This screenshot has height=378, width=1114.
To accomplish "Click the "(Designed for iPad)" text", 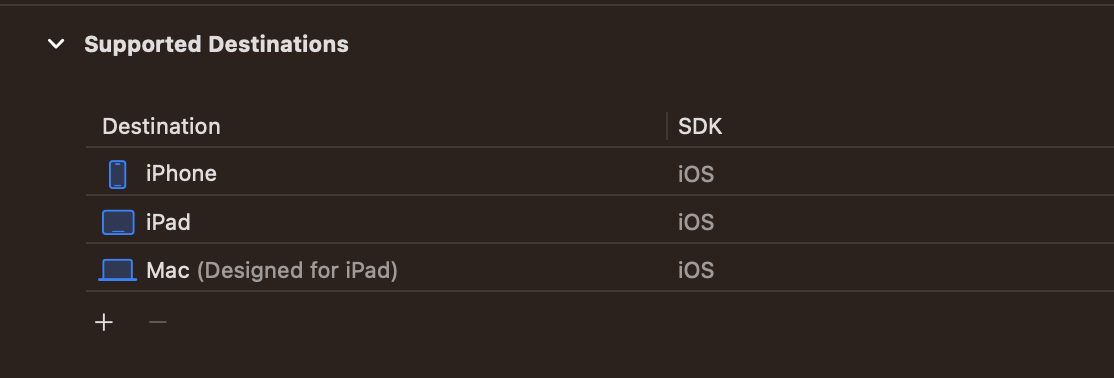I will 297,271.
